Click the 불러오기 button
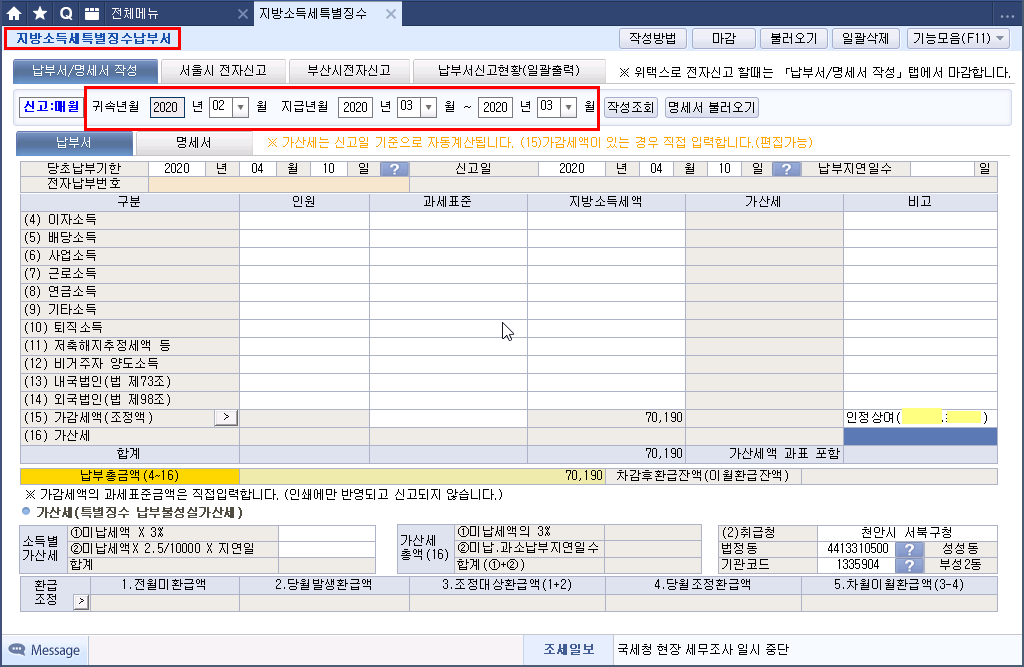Image resolution: width=1024 pixels, height=667 pixels. point(793,39)
